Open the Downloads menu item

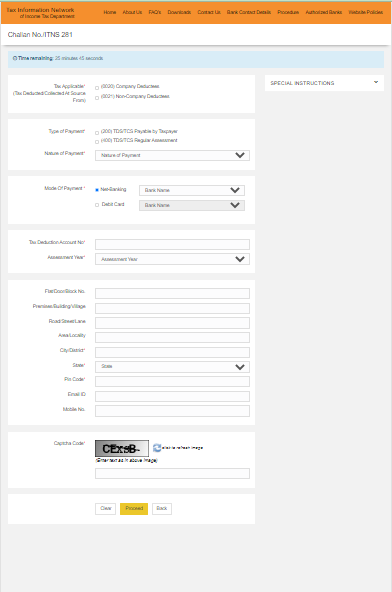click(179, 12)
